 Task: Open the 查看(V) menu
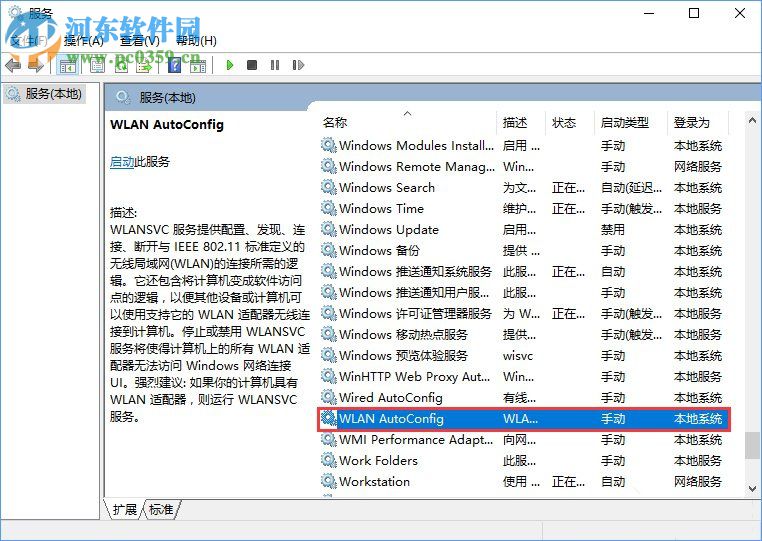point(139,41)
